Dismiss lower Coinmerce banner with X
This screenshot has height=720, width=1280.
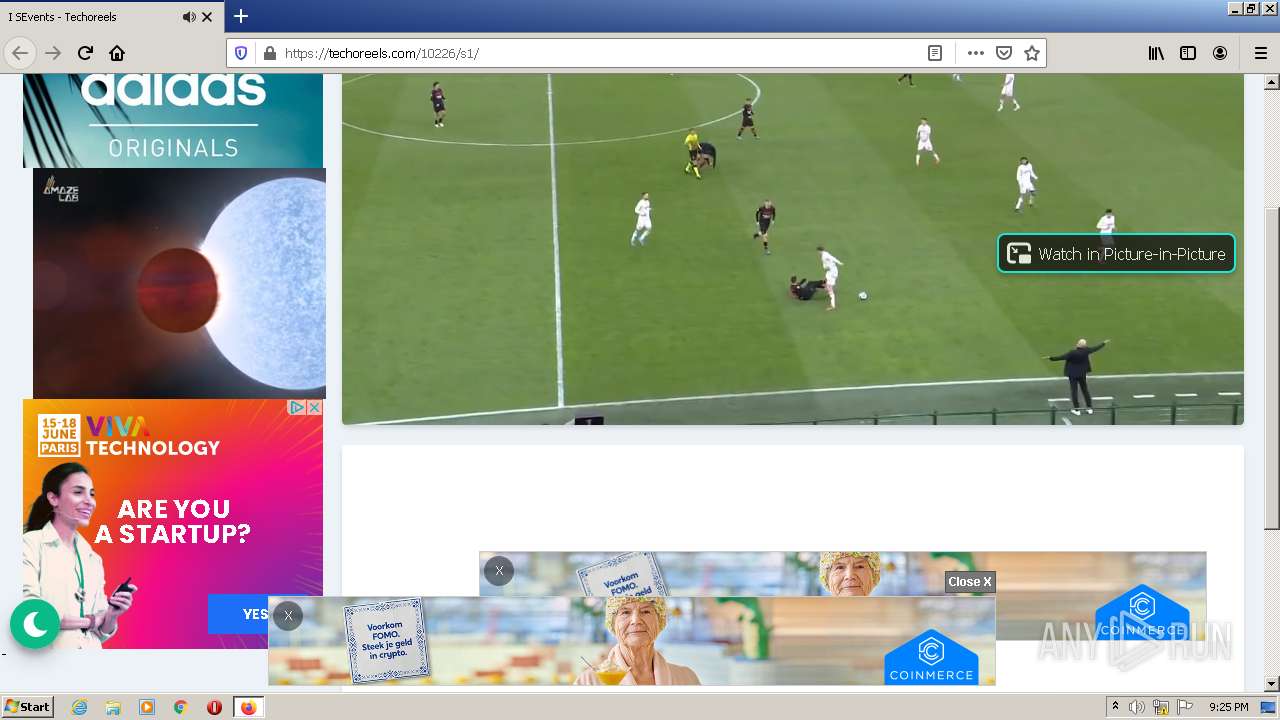[x=288, y=616]
